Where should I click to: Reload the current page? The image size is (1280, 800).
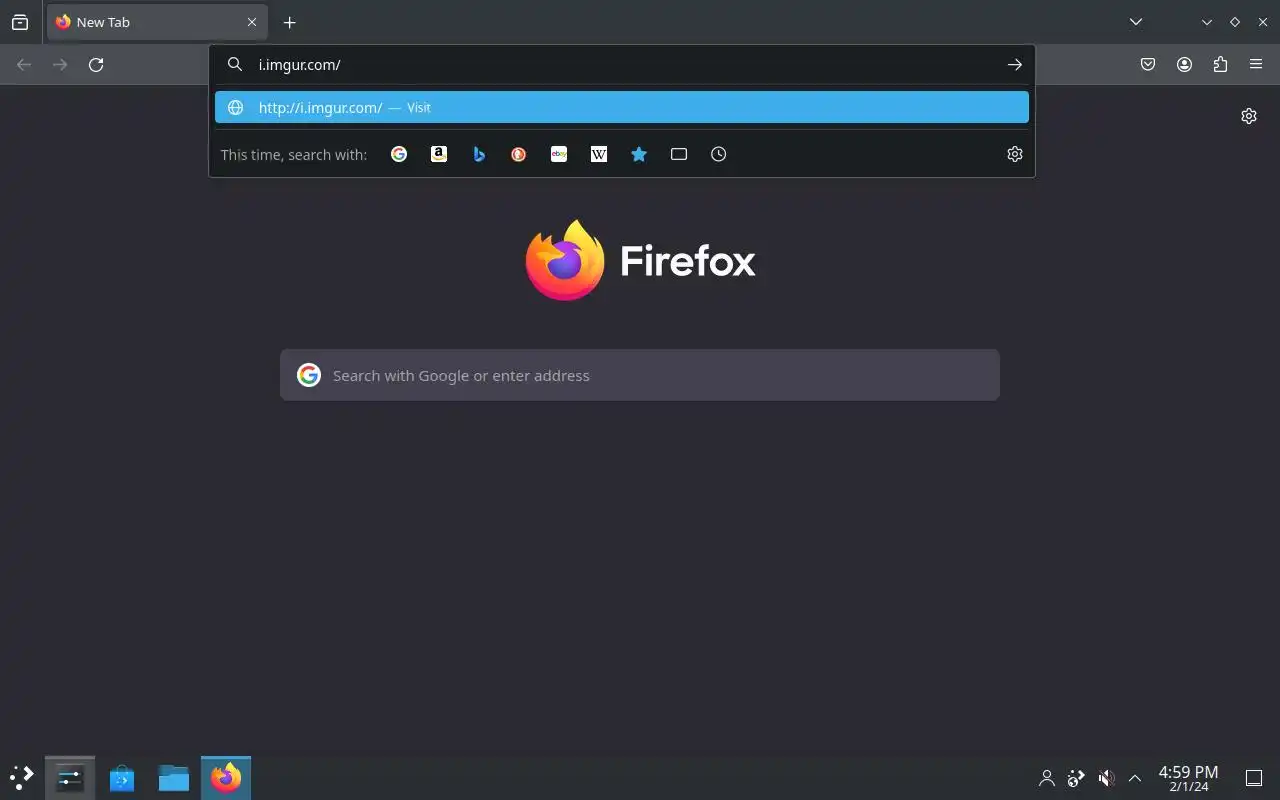click(96, 64)
